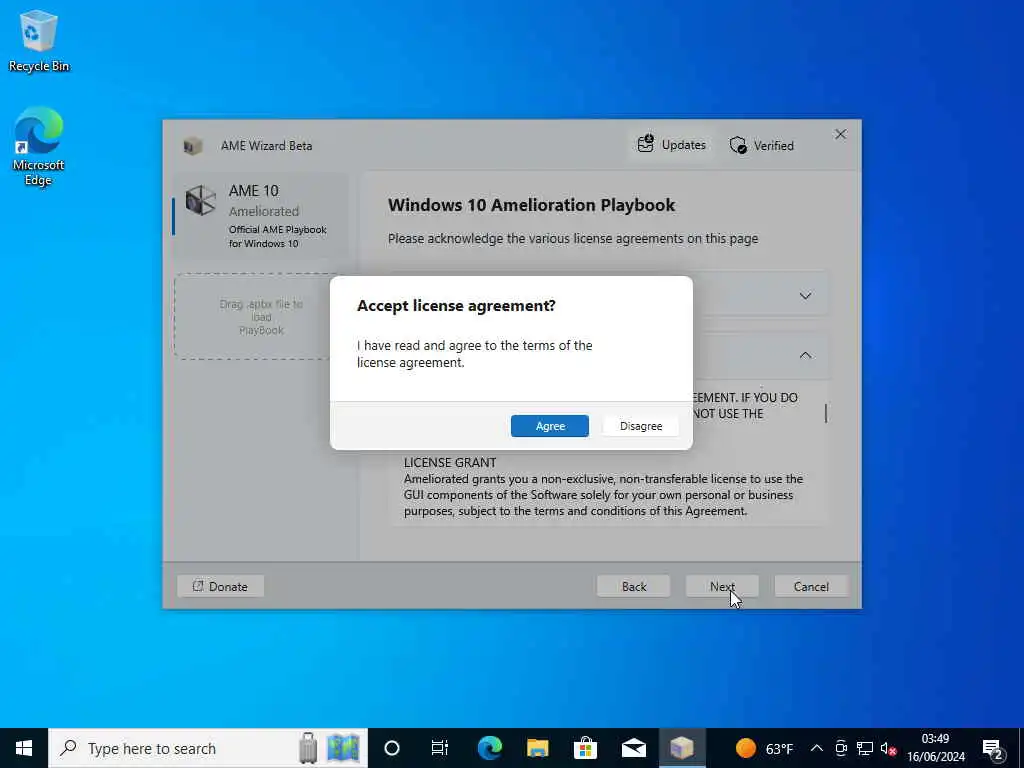1024x768 pixels.
Task: Close the AME Wizard window
Action: pos(840,135)
